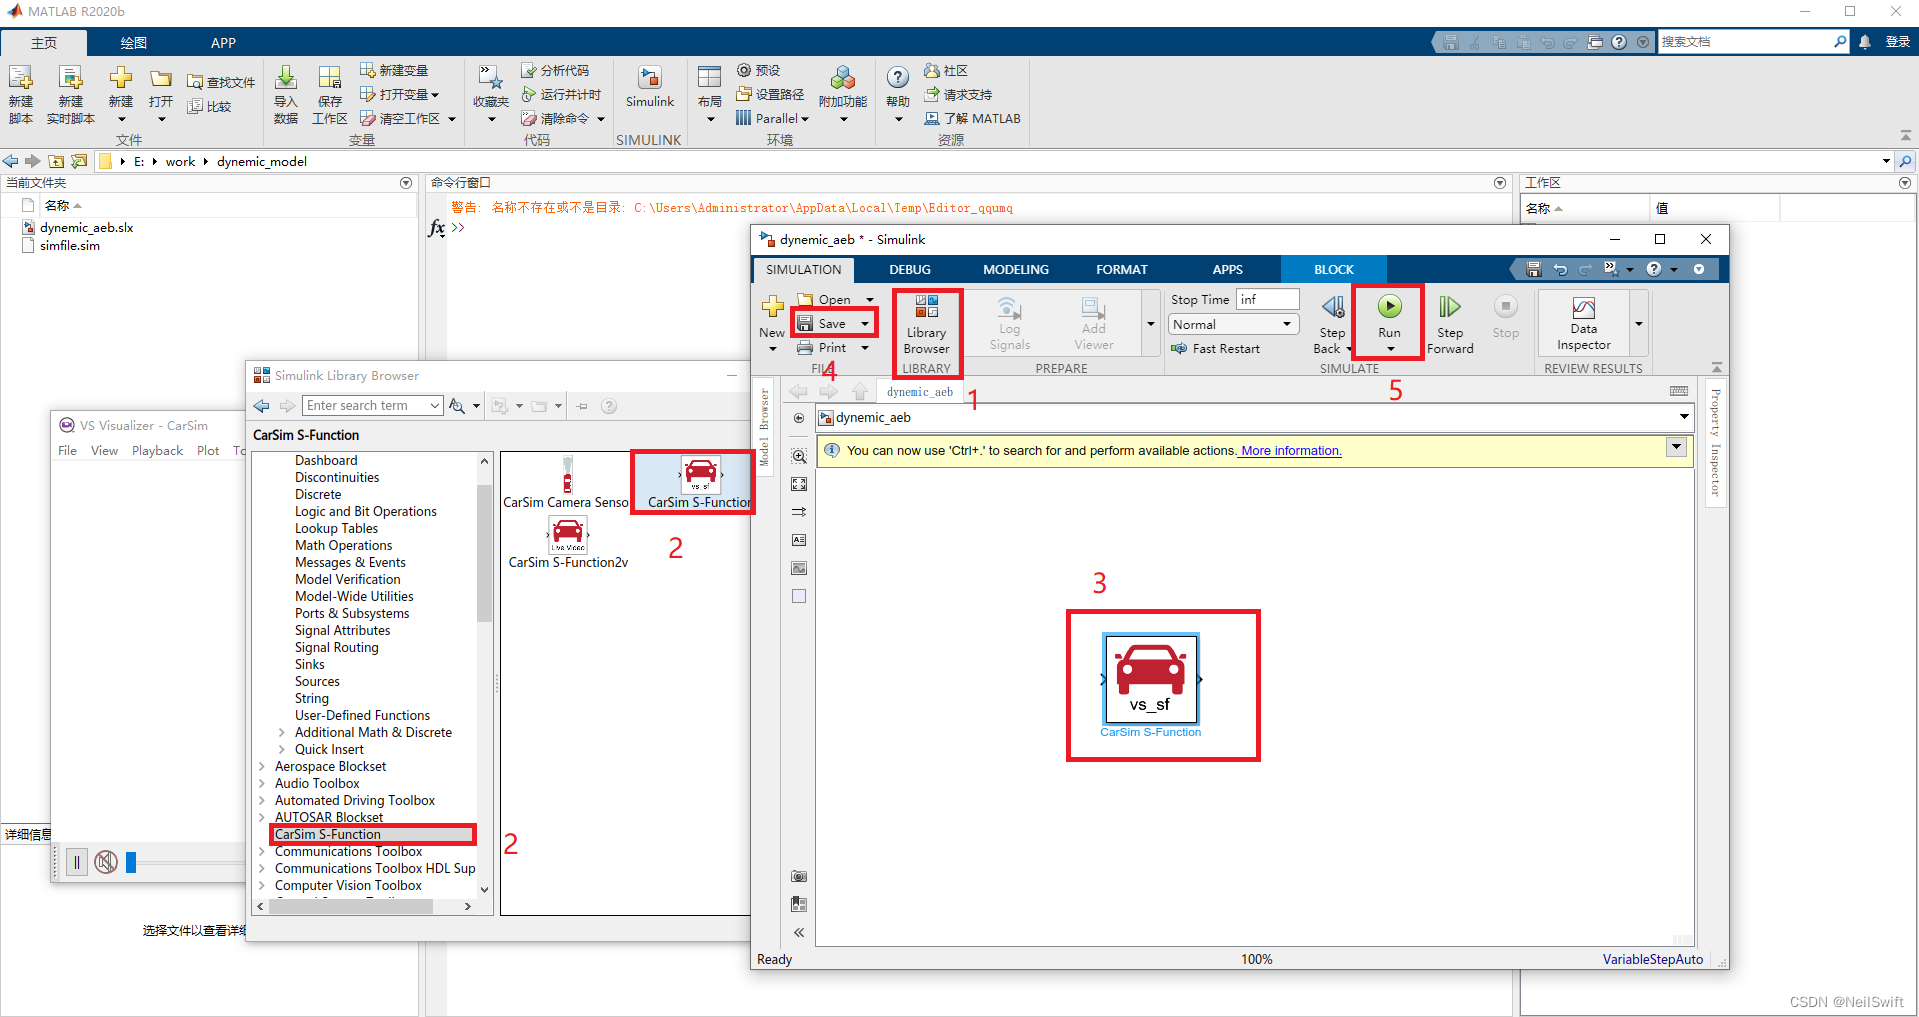Switch to APP tab in MATLAB
The height and width of the screenshot is (1017, 1919).
224,43
